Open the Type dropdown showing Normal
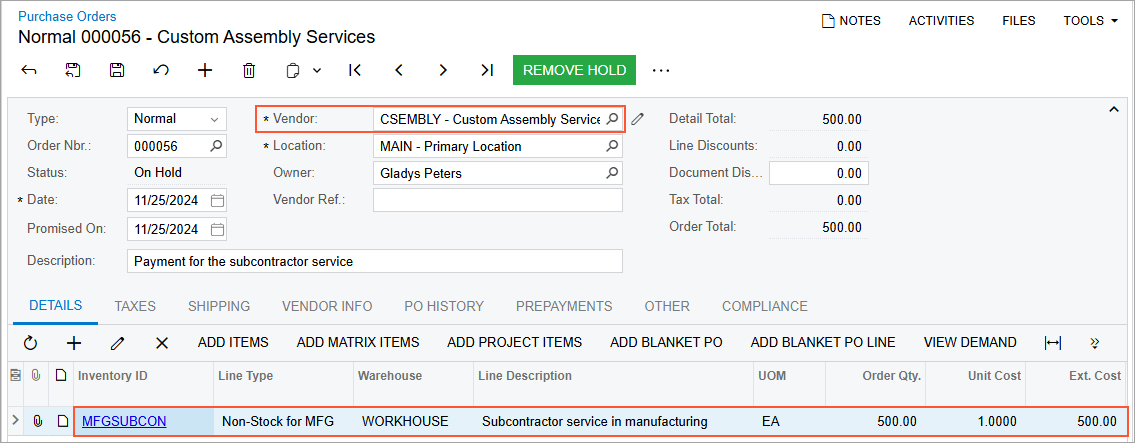 (177, 119)
